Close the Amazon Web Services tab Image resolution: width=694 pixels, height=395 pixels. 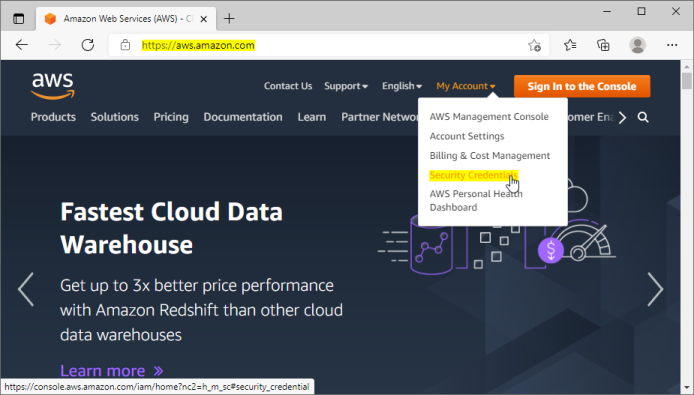(204, 19)
